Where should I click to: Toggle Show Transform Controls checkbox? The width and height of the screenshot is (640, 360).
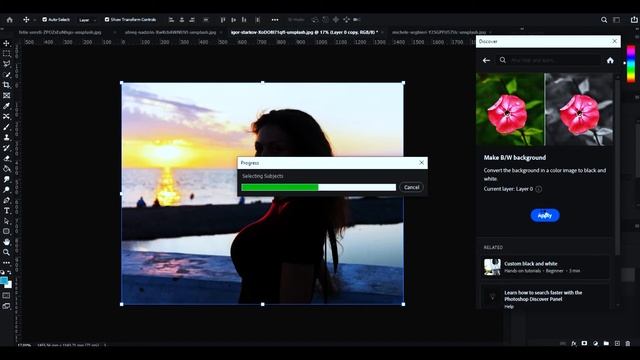click(107, 20)
